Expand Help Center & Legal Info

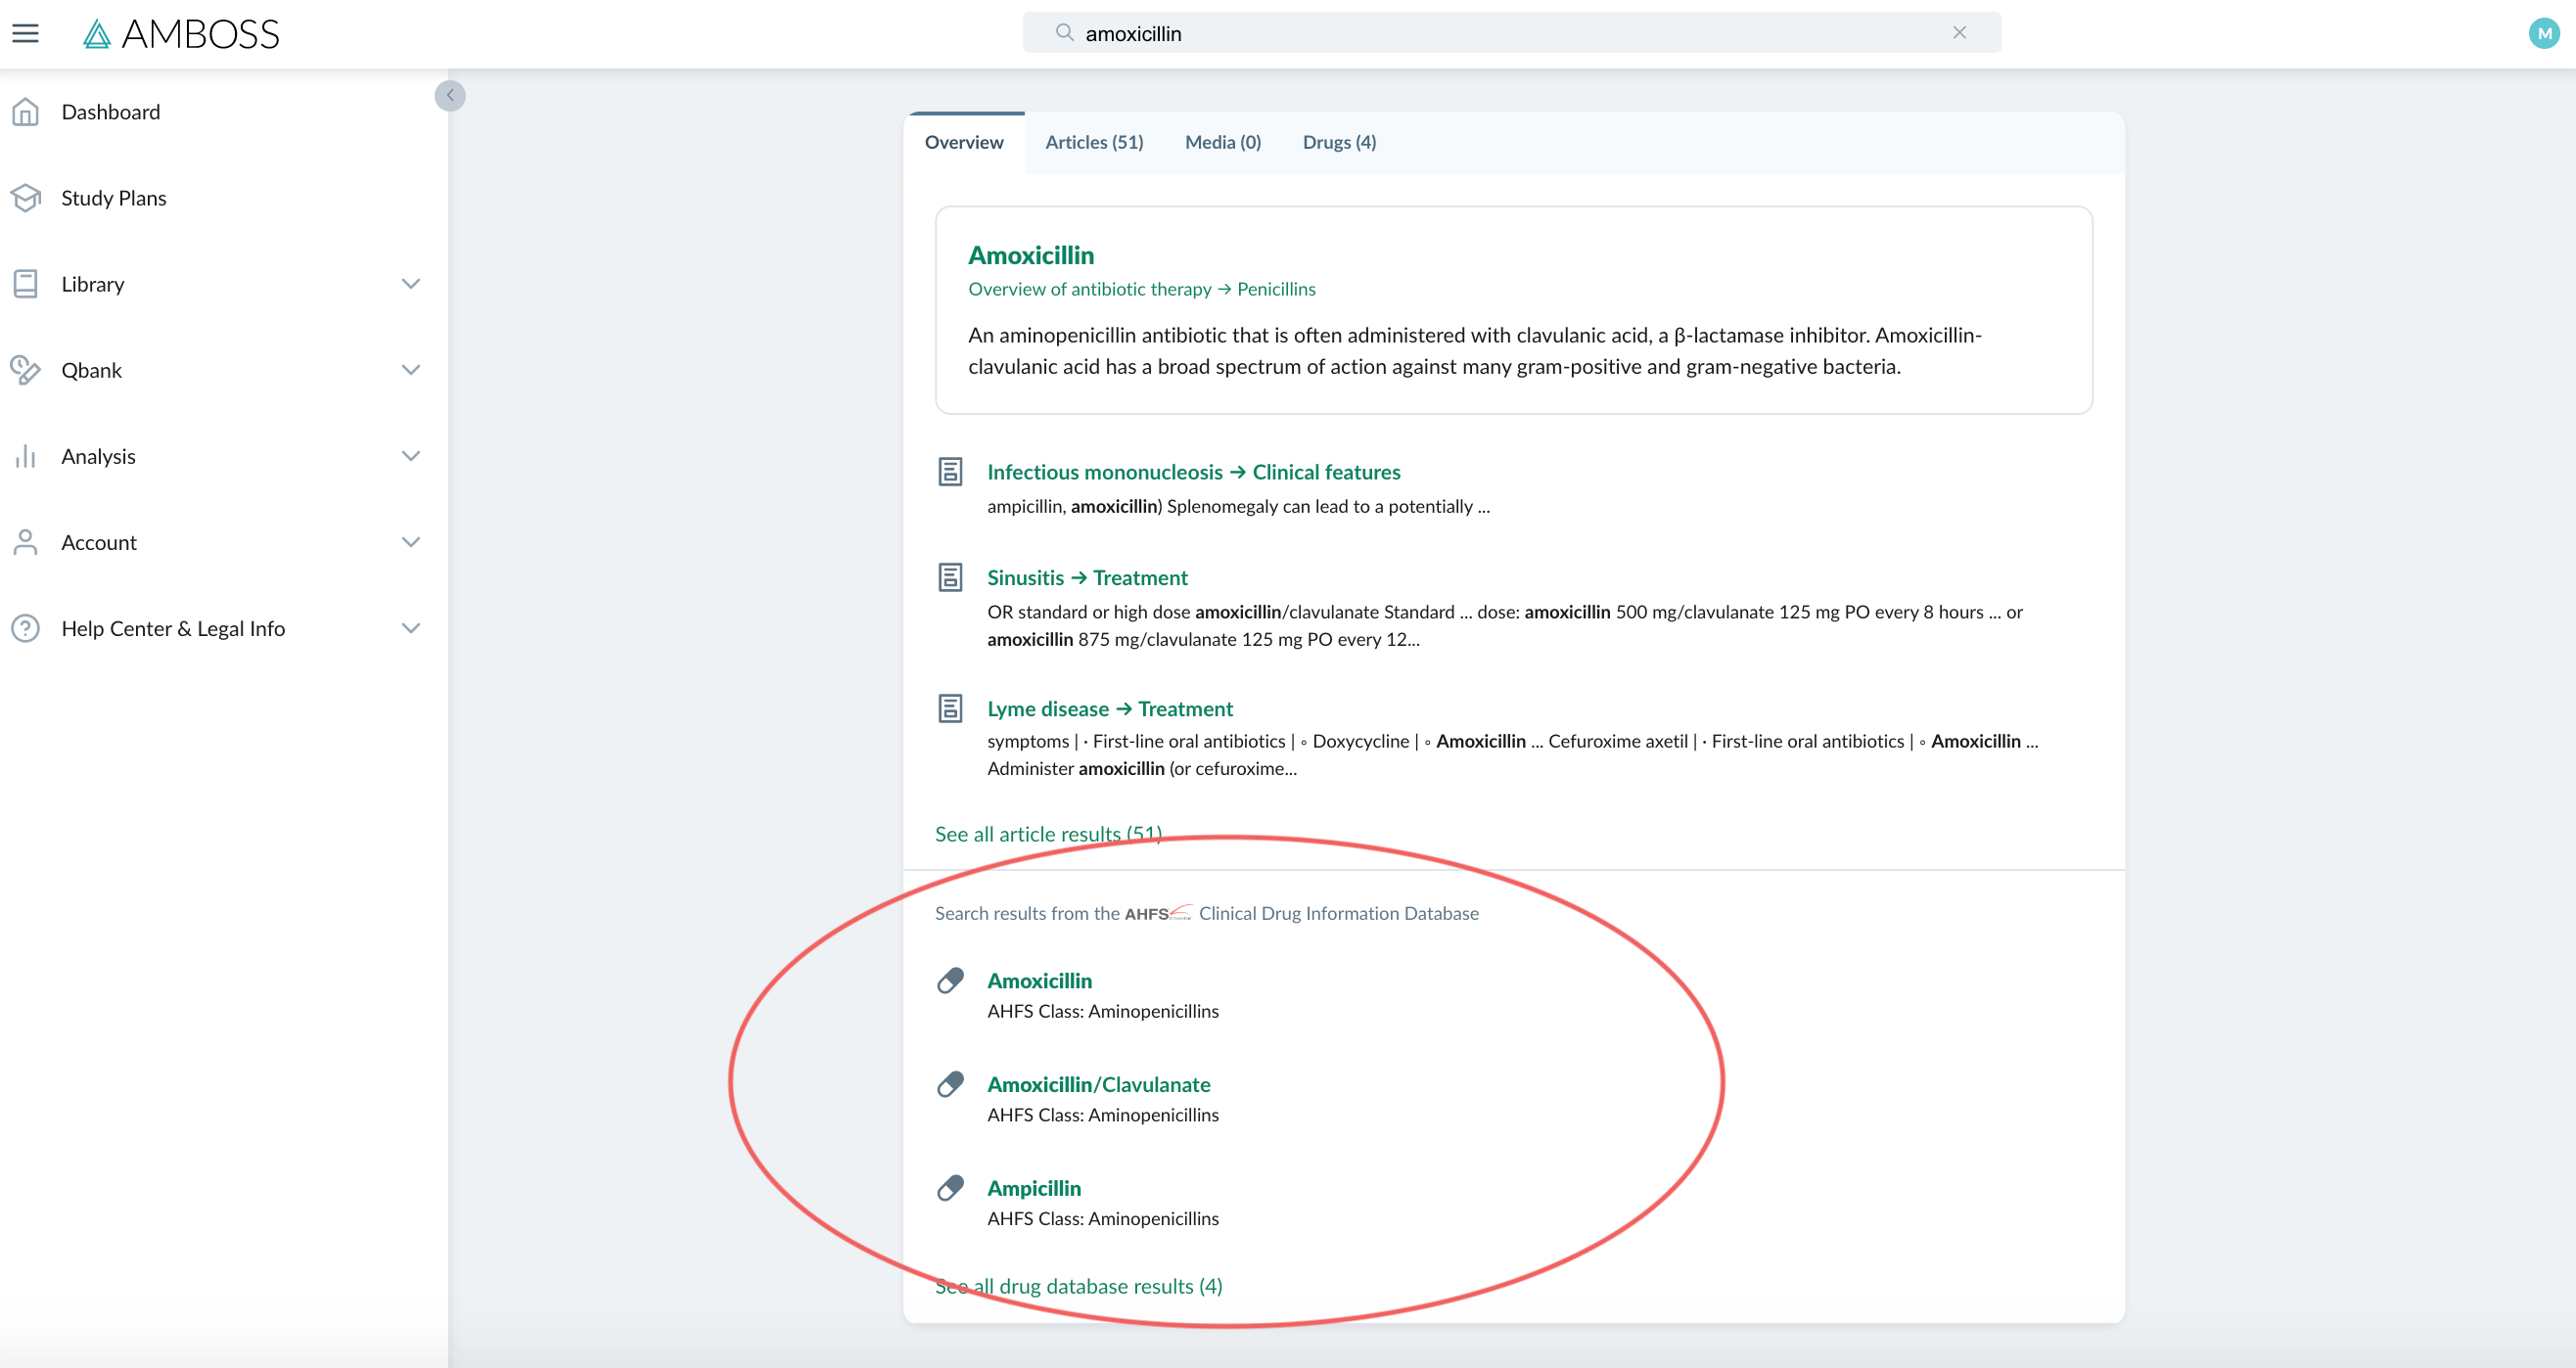[x=410, y=628]
